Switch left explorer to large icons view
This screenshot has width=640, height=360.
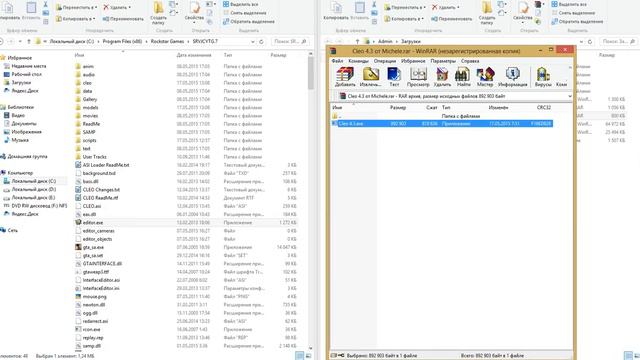pyautogui.click(x=308, y=356)
